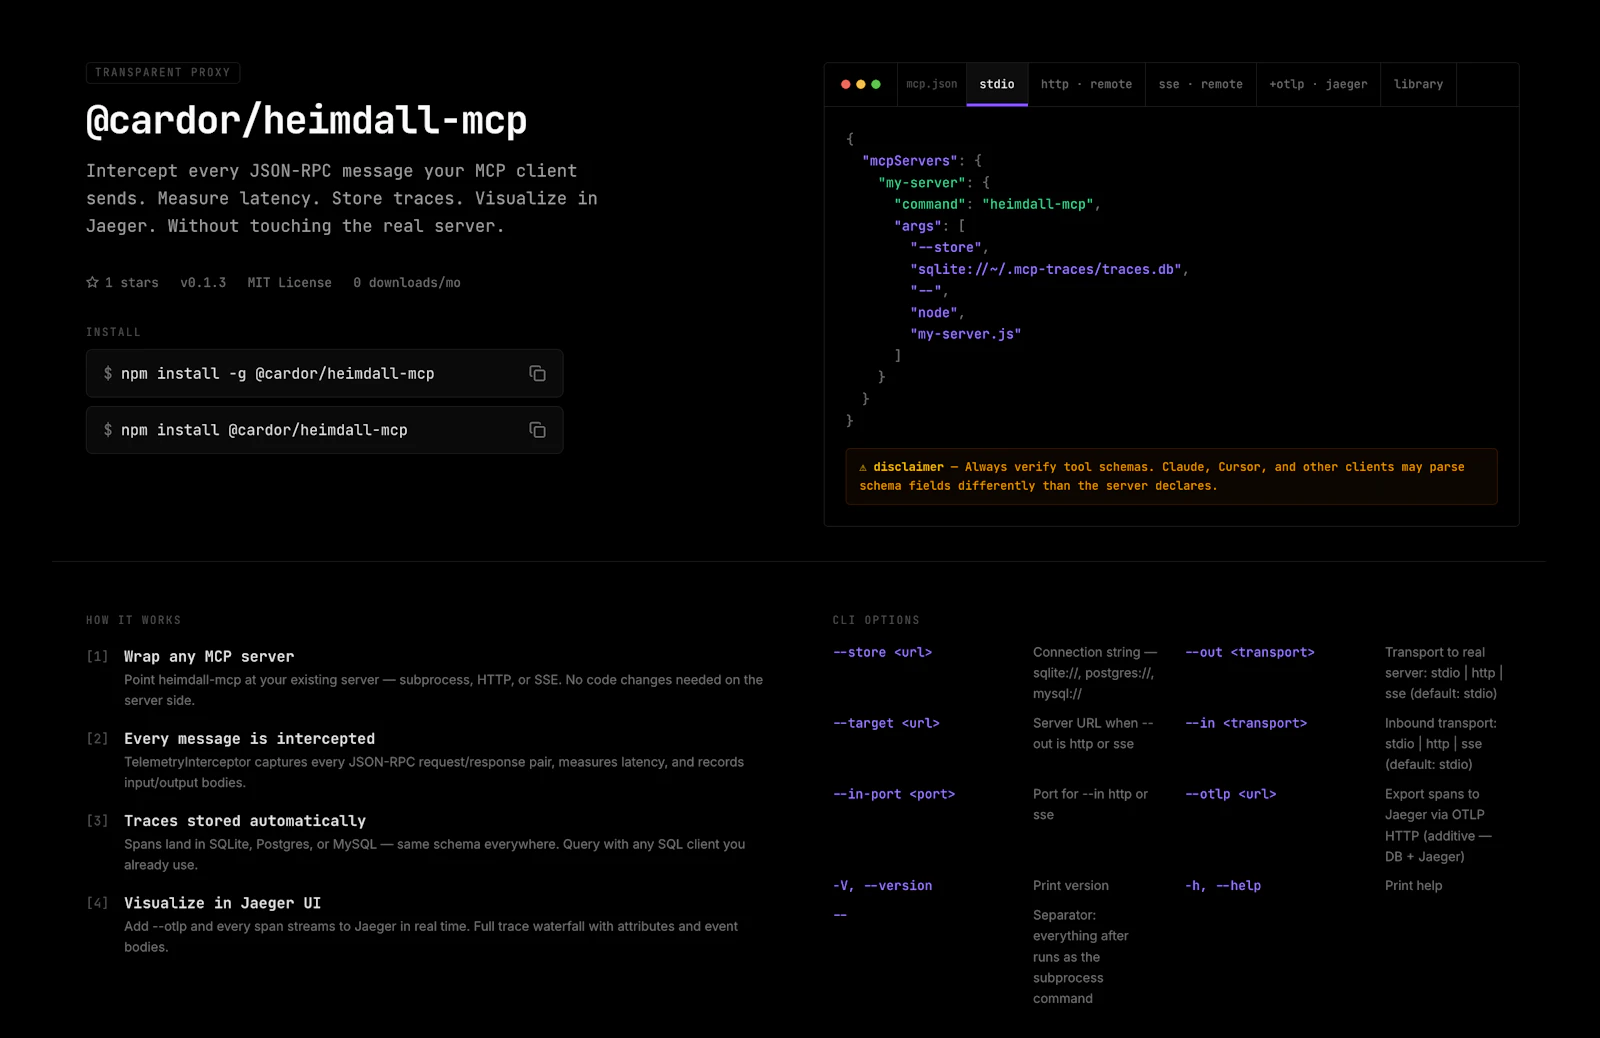Image resolution: width=1600 pixels, height=1038 pixels.
Task: Click the red window dot
Action: tap(846, 84)
